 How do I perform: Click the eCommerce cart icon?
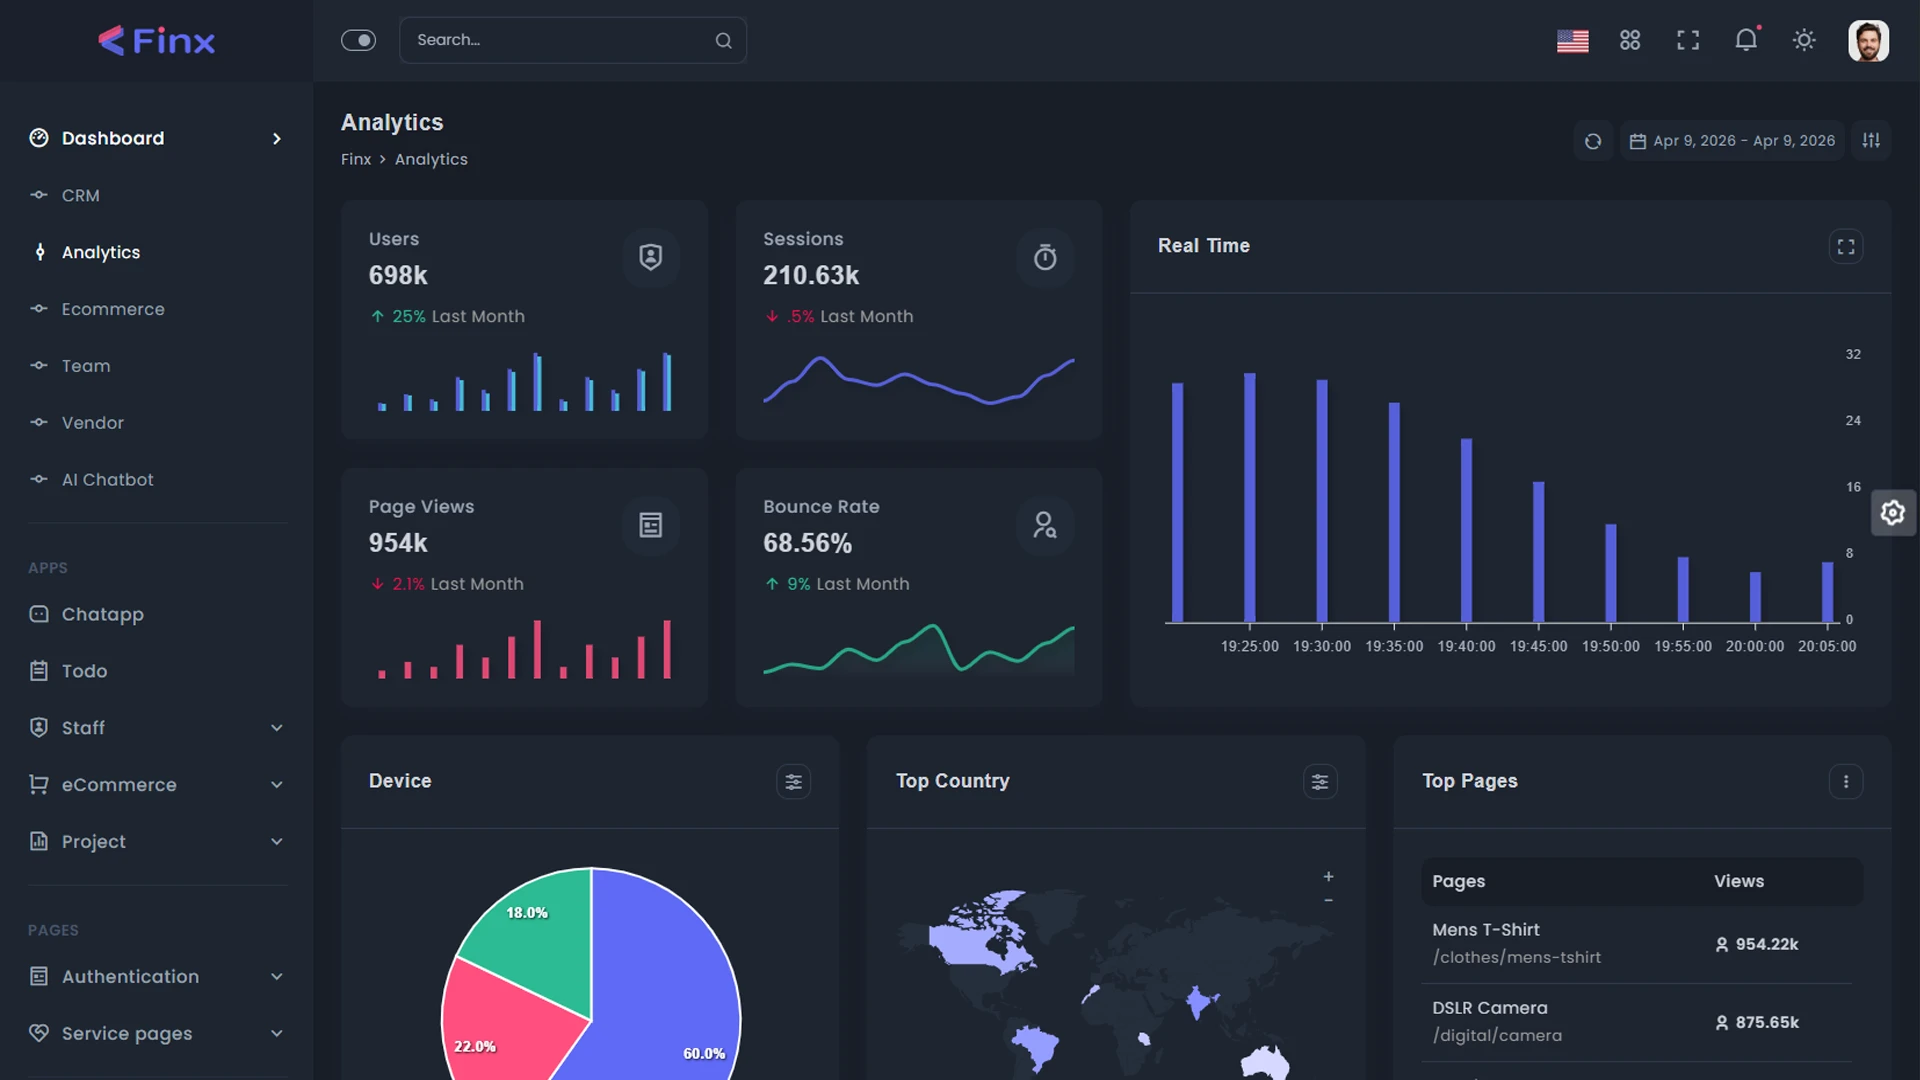click(39, 785)
